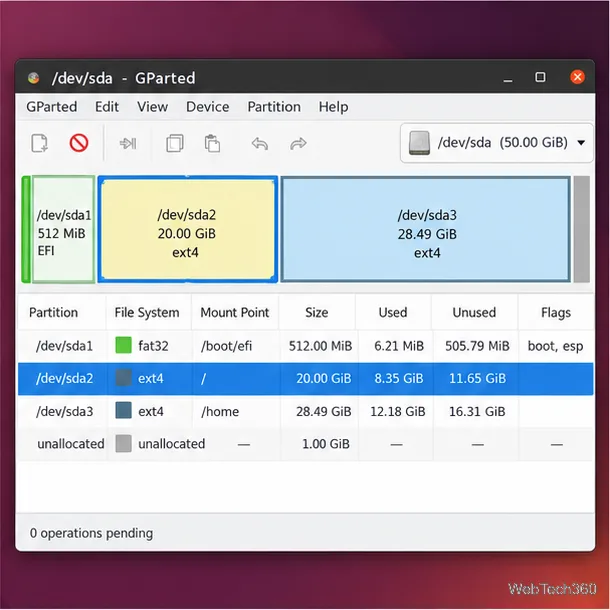
Task: Click the 6.21 MiB used cell
Action: tap(399, 346)
